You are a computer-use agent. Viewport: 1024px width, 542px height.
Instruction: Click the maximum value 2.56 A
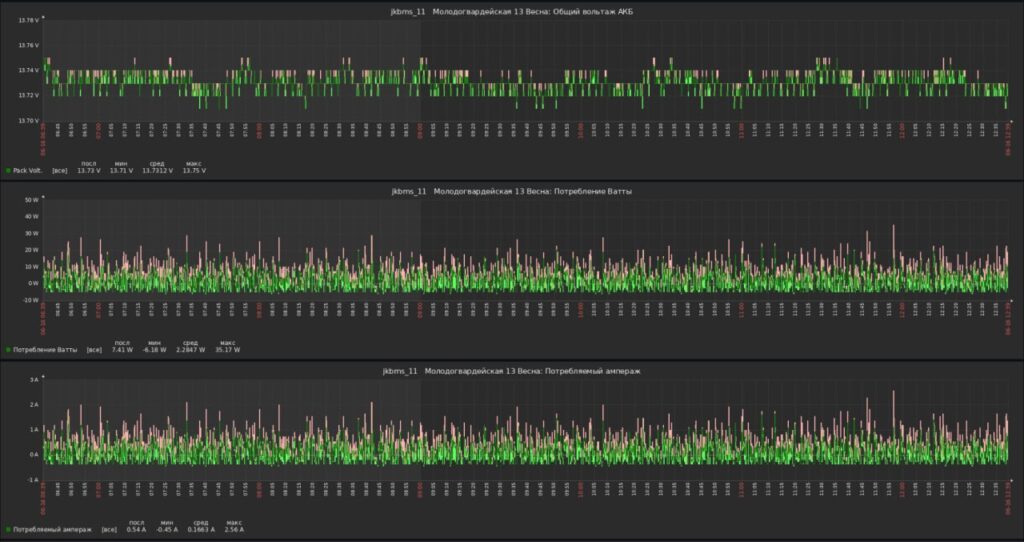[234, 530]
